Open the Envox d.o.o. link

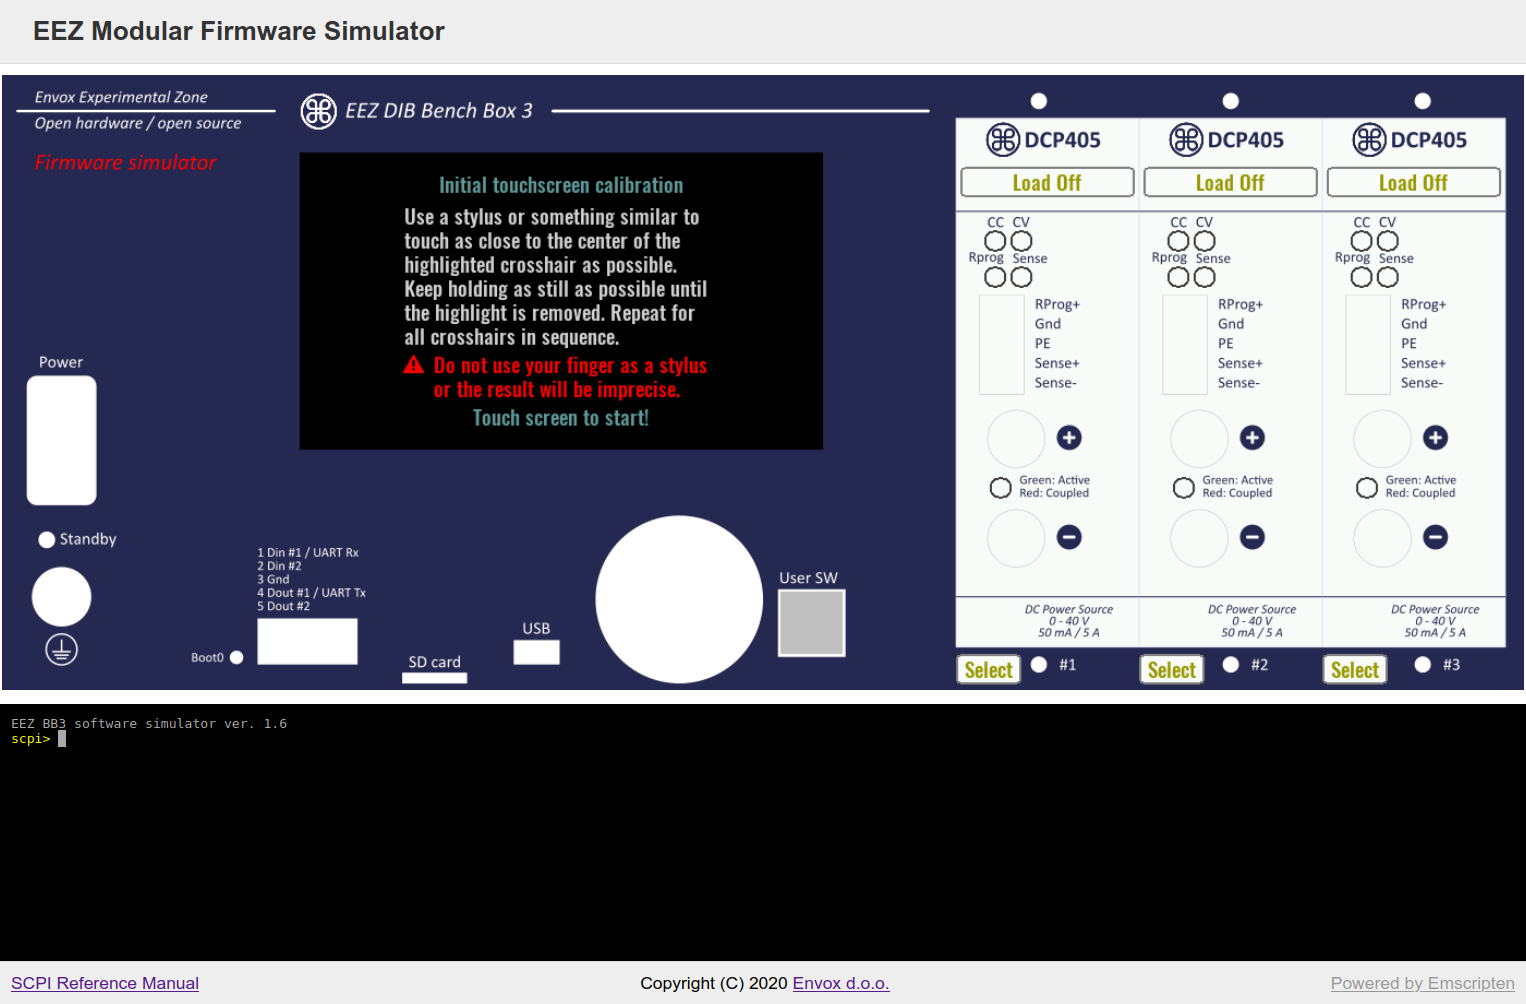pos(841,983)
